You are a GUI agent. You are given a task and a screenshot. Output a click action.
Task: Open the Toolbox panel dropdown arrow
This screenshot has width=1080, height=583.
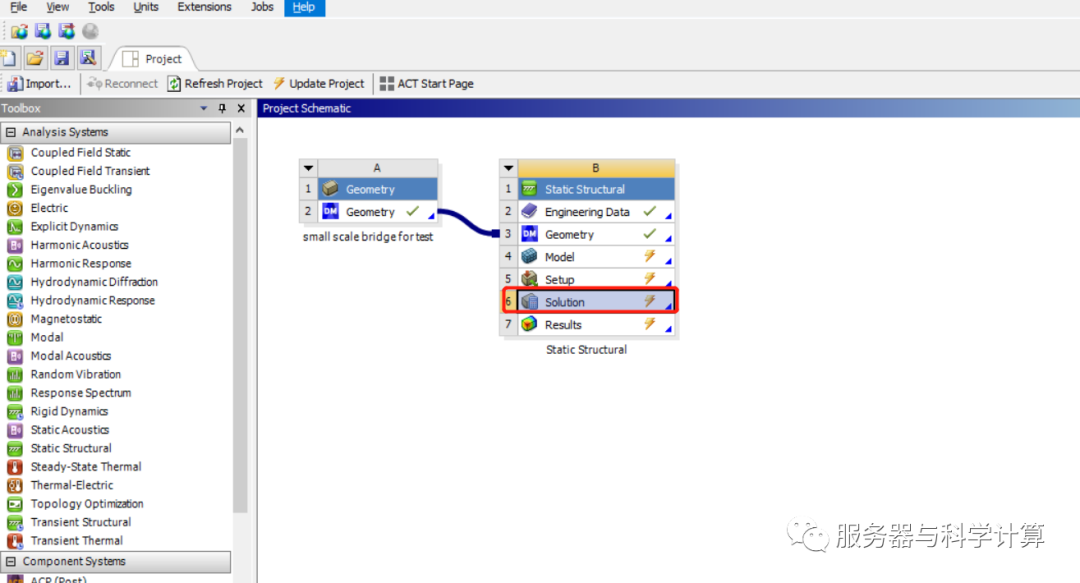tap(203, 108)
